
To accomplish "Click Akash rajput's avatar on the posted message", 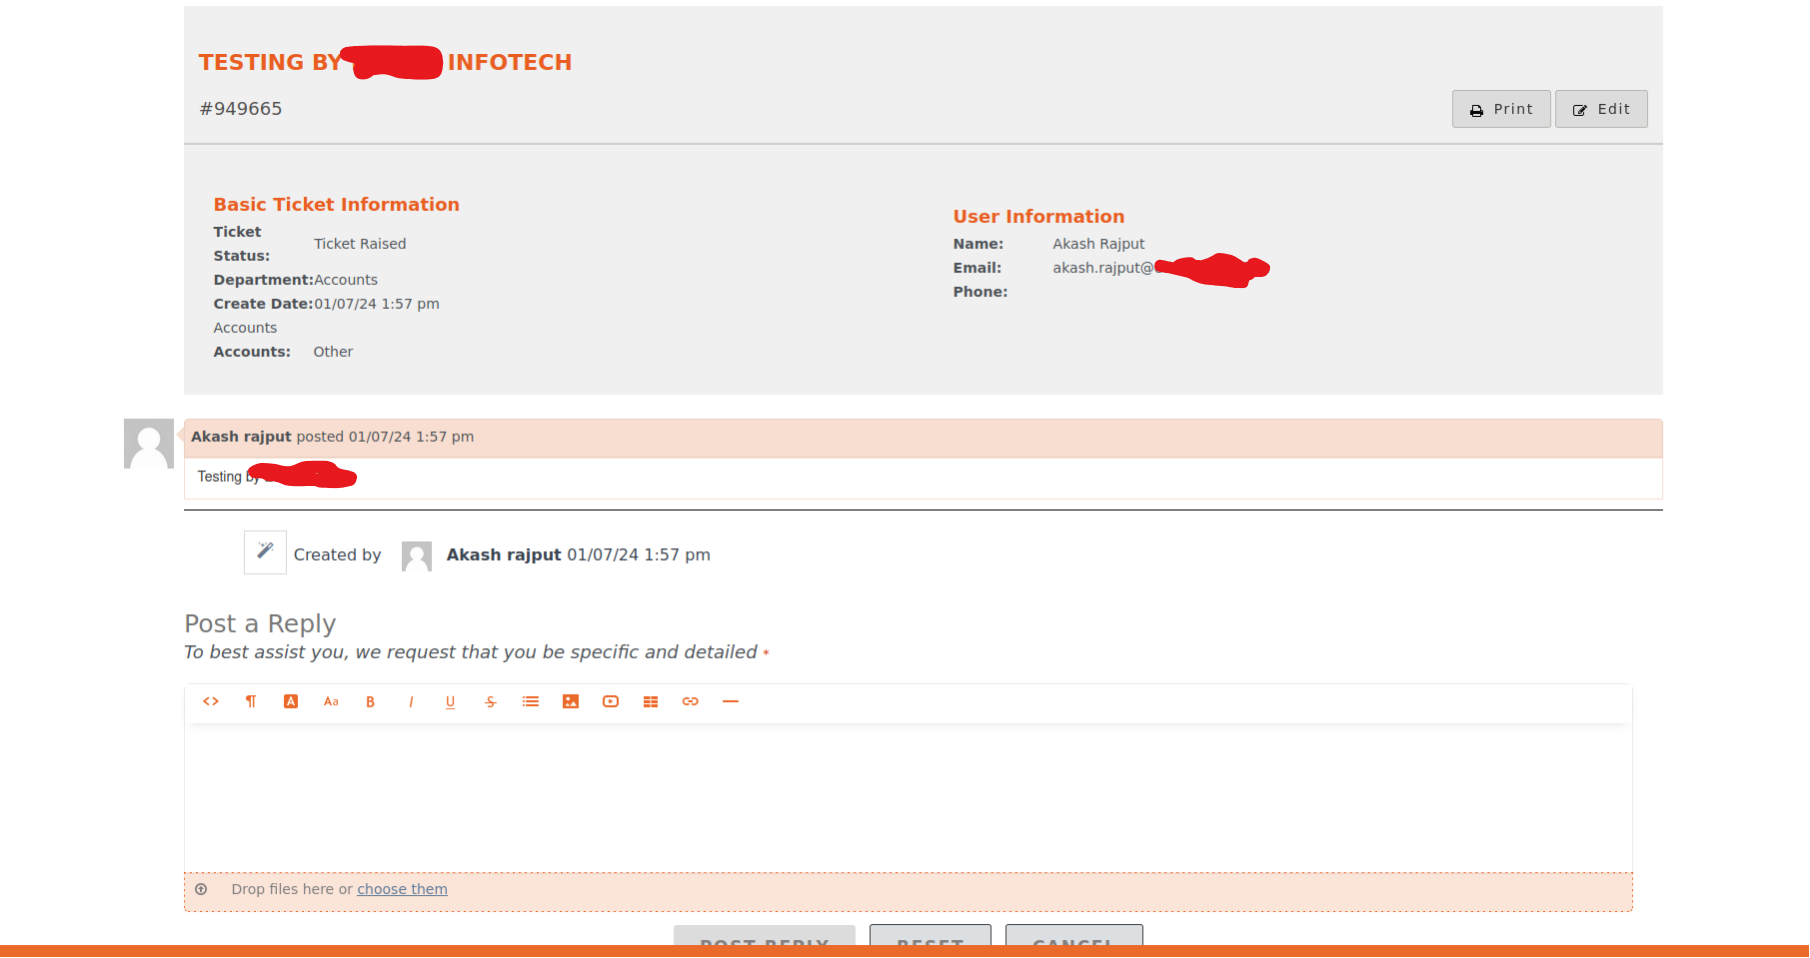I will click(x=149, y=444).
